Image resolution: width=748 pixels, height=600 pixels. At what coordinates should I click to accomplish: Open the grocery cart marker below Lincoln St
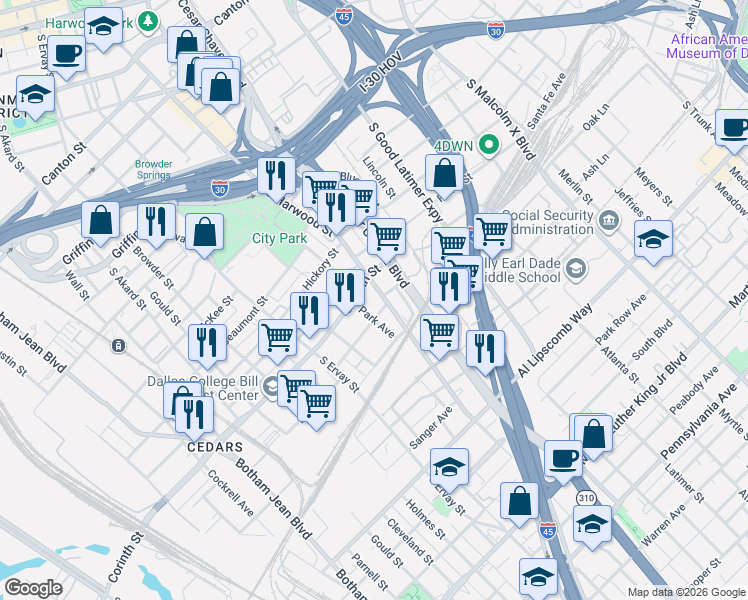pyautogui.click(x=387, y=240)
